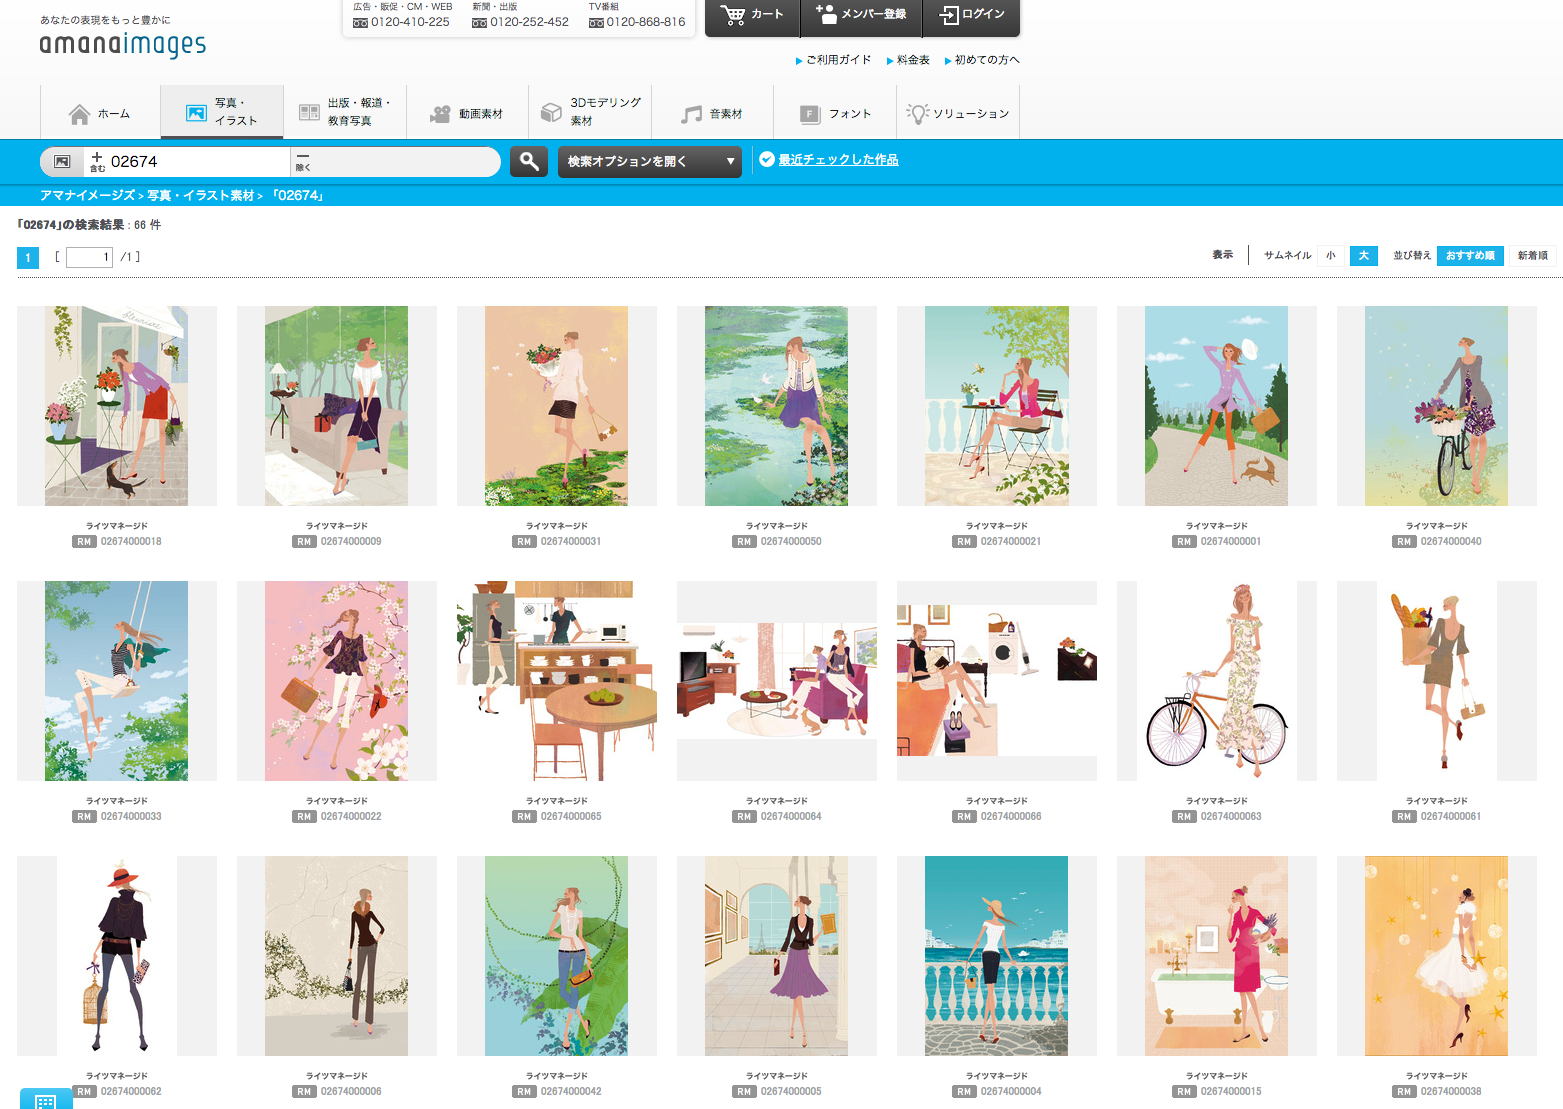Open 出版・報道・教育写真 tab
Image resolution: width=1563 pixels, height=1109 pixels.
pyautogui.click(x=345, y=112)
